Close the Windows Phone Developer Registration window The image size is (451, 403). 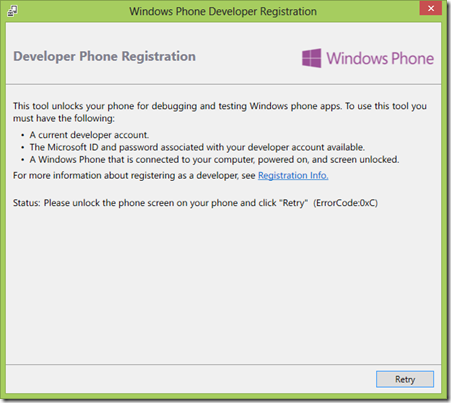click(431, 8)
